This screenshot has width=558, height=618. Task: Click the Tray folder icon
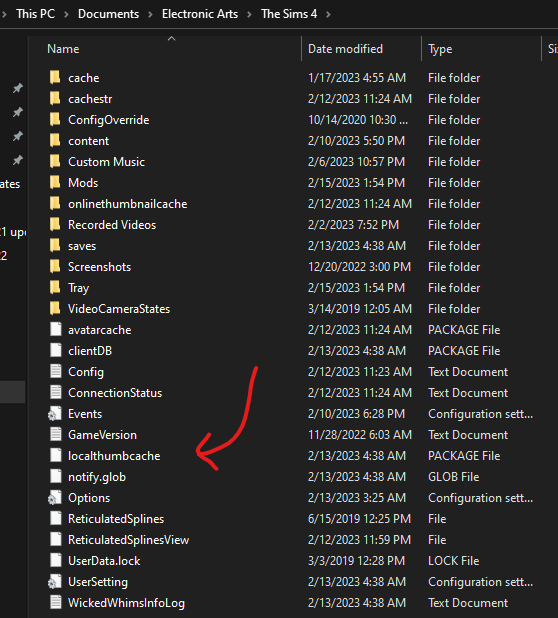(x=55, y=287)
